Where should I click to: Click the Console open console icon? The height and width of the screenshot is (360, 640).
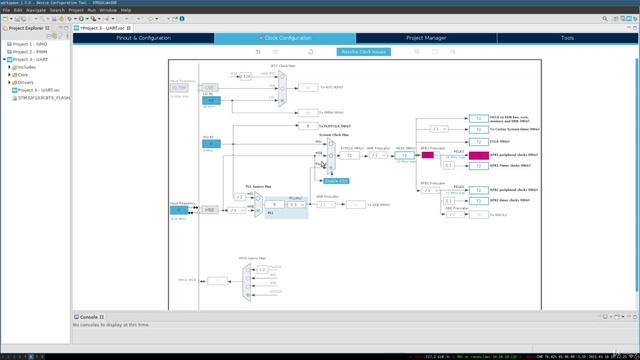[618, 317]
